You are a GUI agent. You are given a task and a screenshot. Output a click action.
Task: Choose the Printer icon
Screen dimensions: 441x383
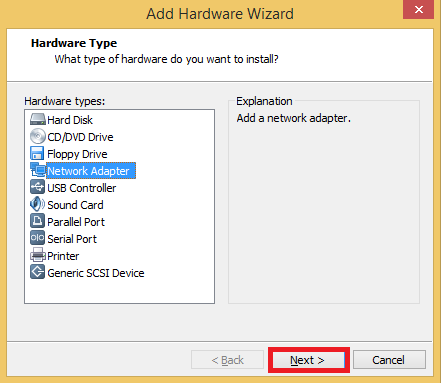(x=38, y=255)
